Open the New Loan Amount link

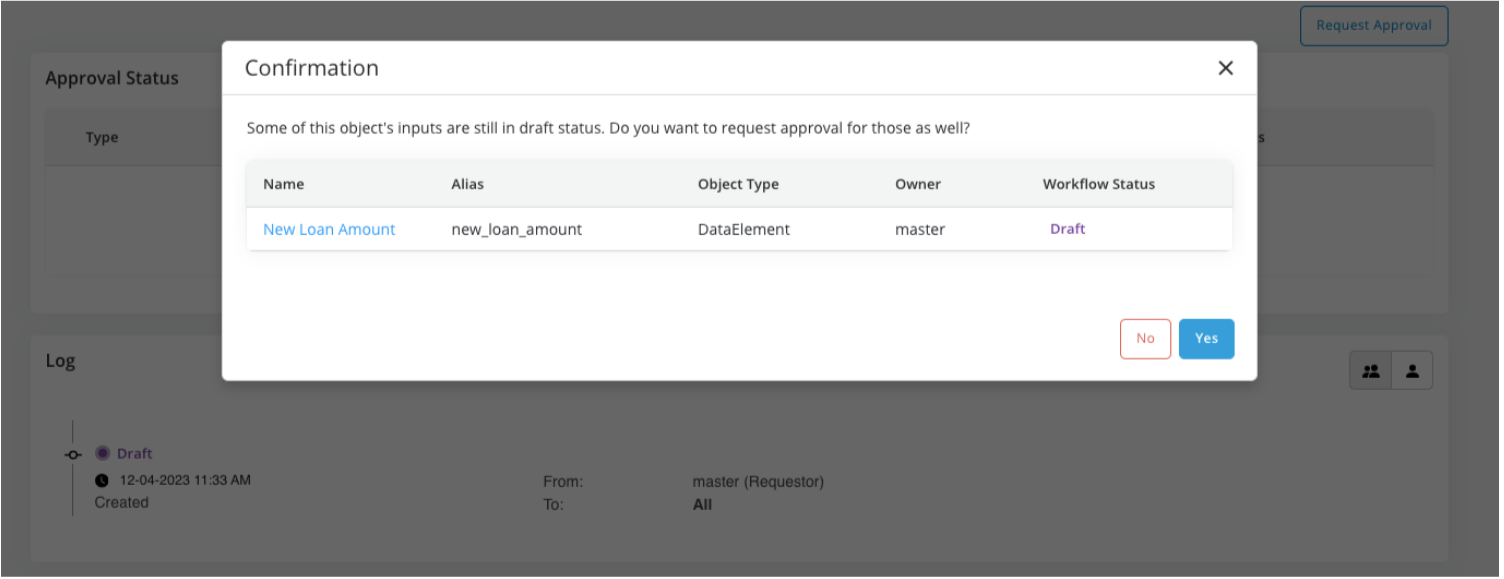329,229
